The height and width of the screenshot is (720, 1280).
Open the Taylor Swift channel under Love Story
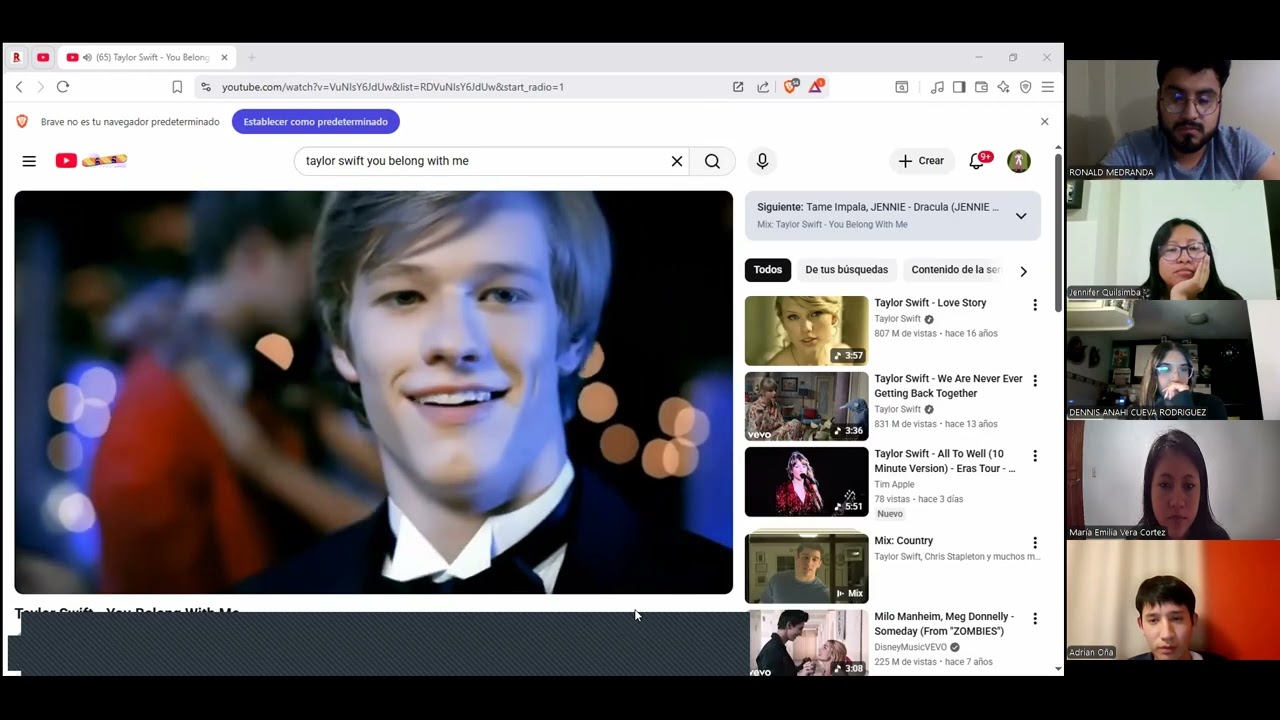[898, 319]
